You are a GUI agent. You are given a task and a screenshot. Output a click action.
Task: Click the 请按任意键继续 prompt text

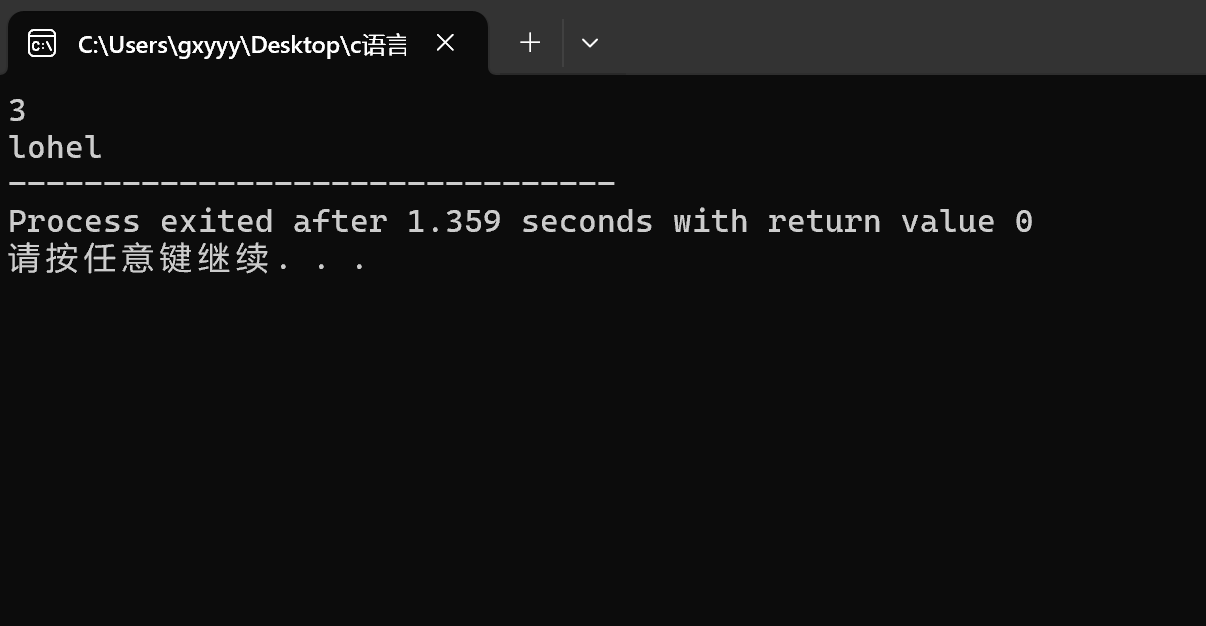pos(140,259)
